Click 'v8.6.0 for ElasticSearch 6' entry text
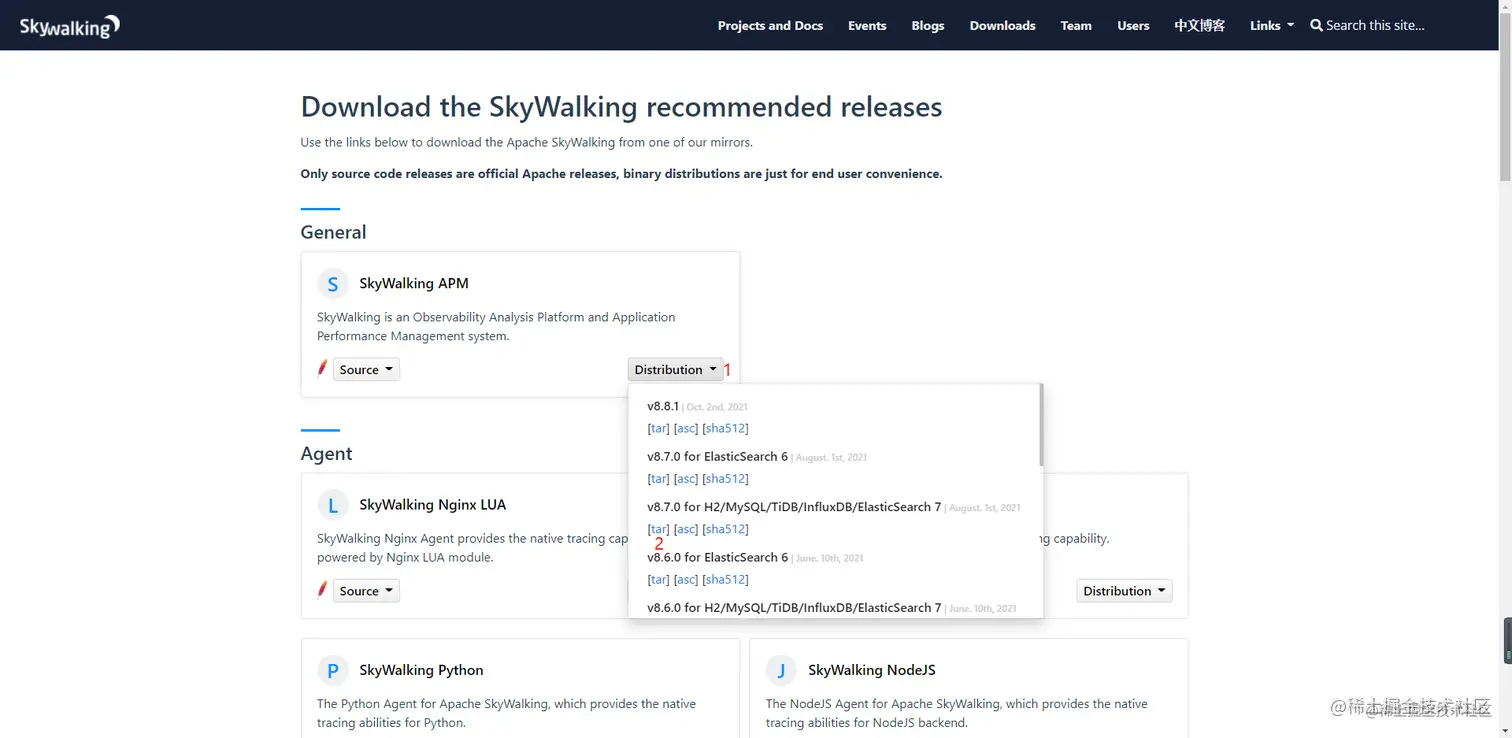The width and height of the screenshot is (1512, 738). pos(717,557)
